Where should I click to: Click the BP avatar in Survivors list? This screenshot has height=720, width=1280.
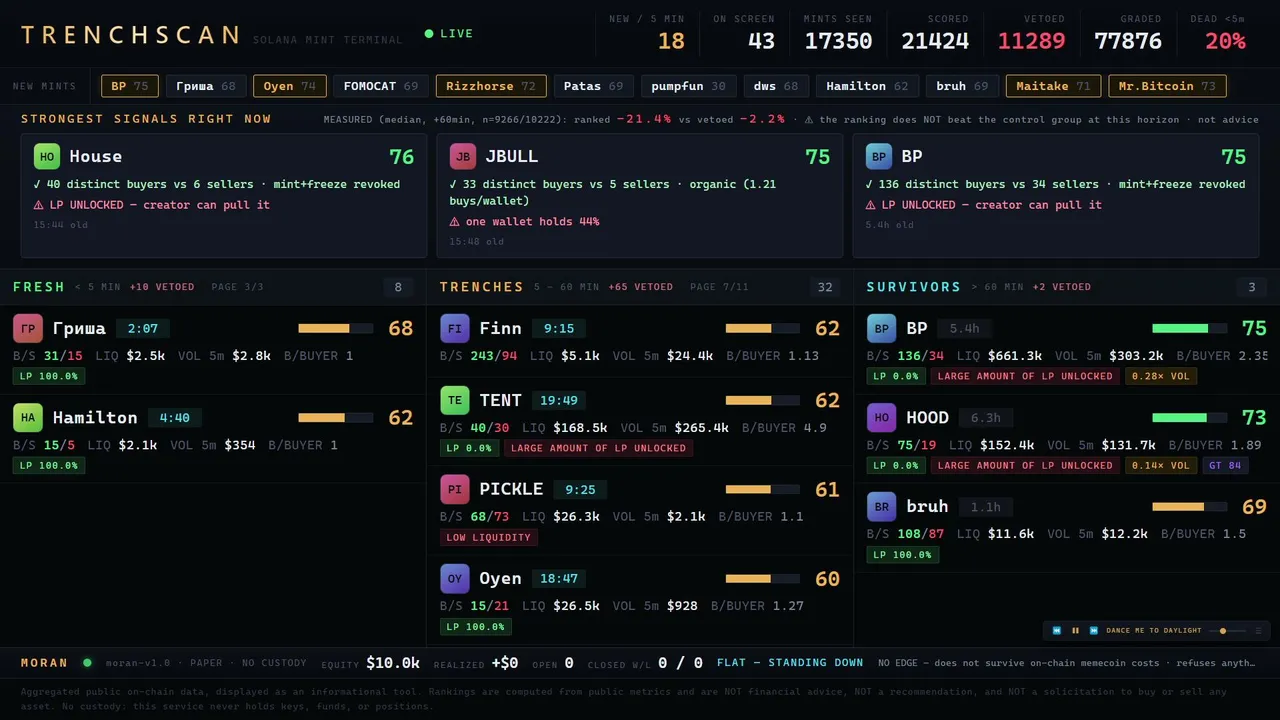(882, 328)
